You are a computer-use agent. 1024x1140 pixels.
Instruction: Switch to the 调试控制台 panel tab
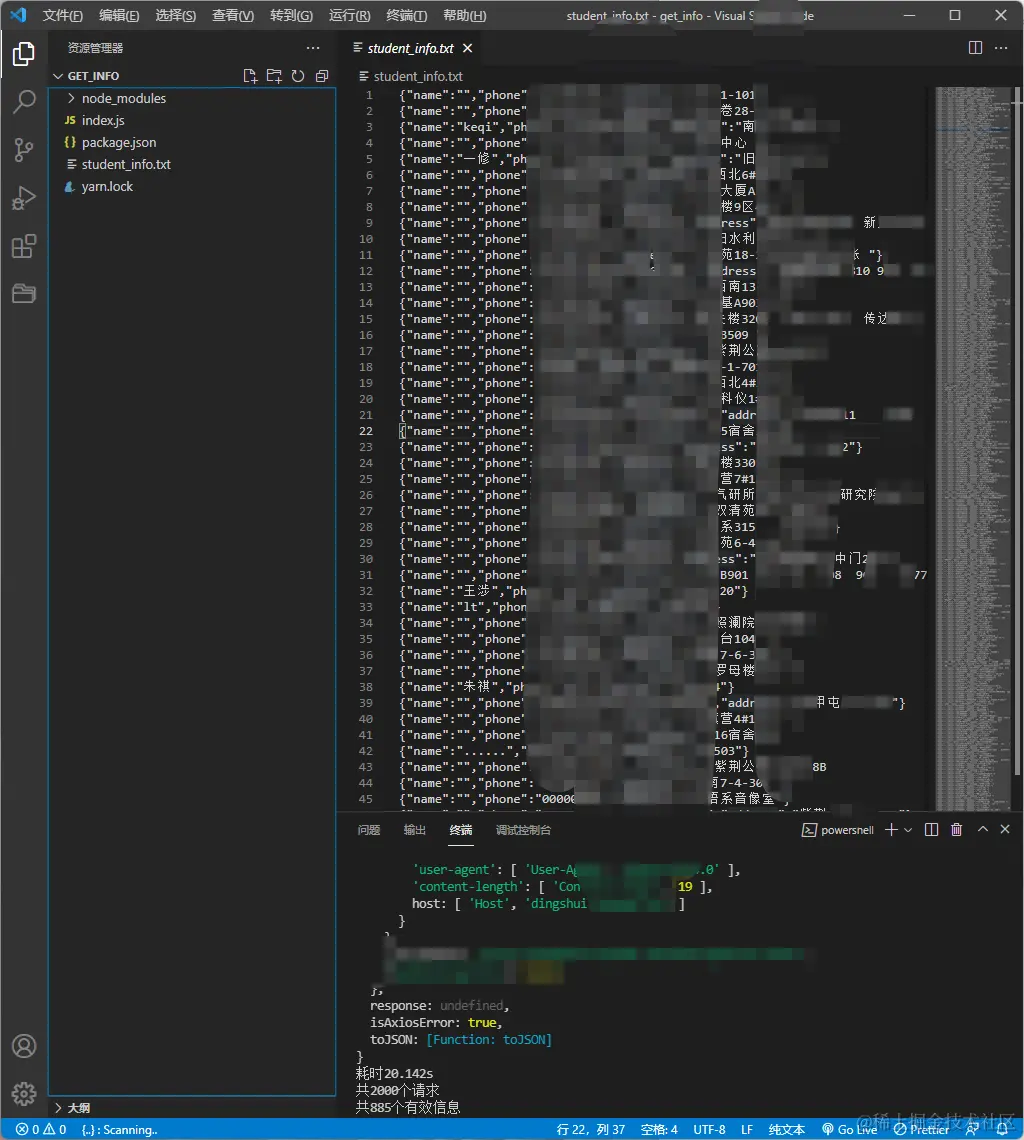point(524,830)
